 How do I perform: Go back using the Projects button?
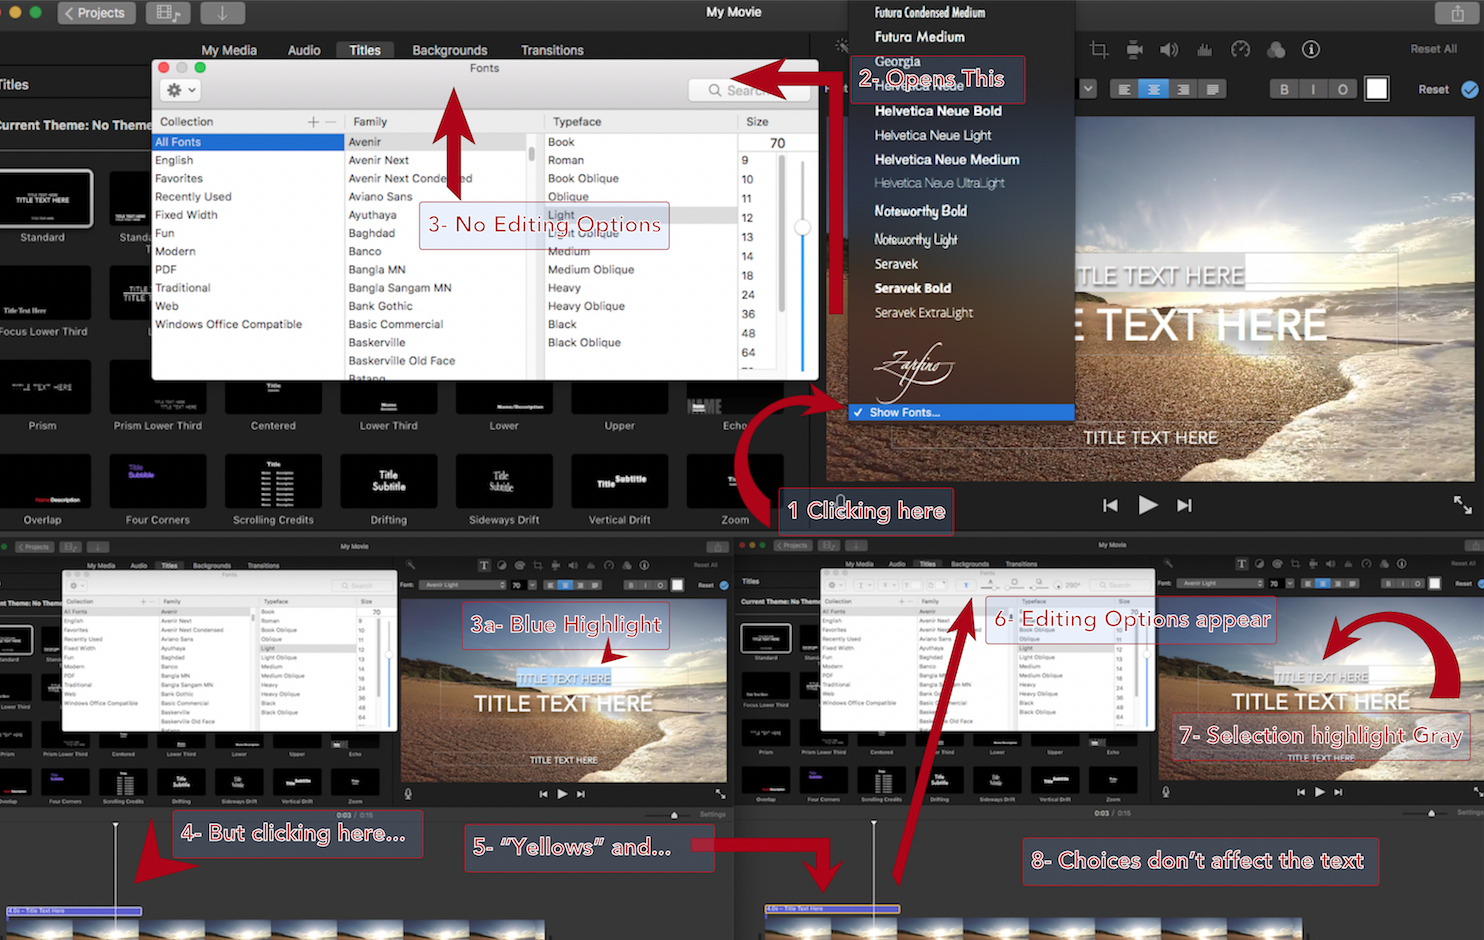[x=96, y=13]
